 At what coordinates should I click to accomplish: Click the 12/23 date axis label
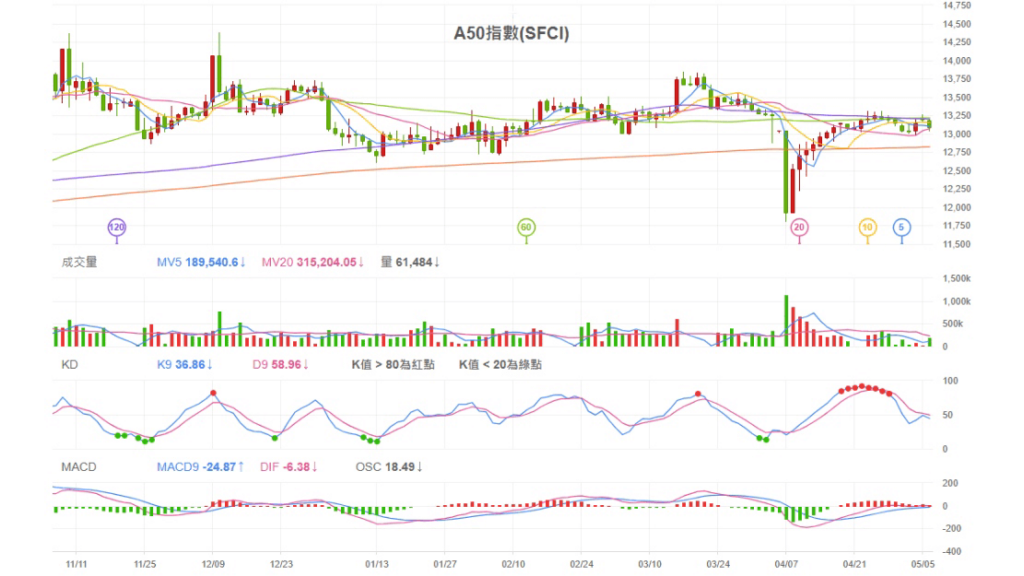click(281, 564)
